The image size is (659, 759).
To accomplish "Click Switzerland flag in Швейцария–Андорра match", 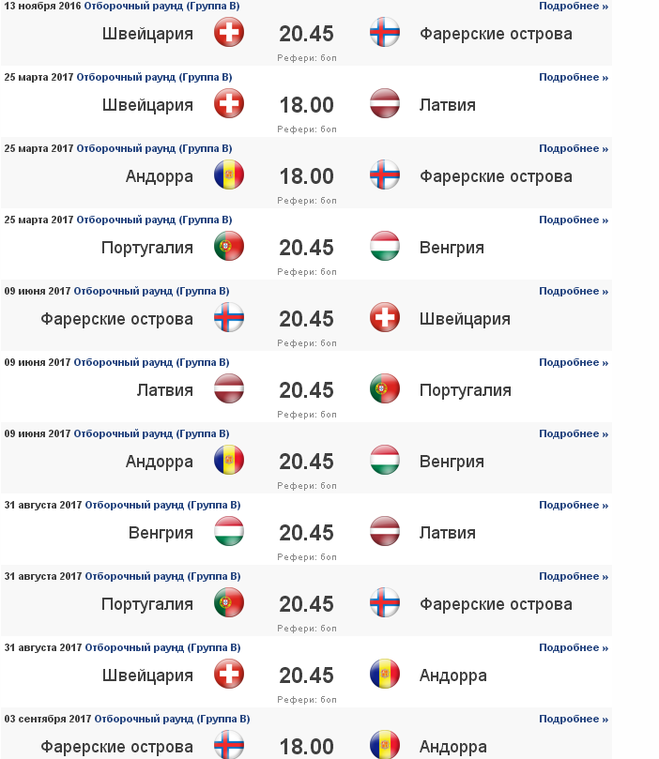I will tap(229, 675).
